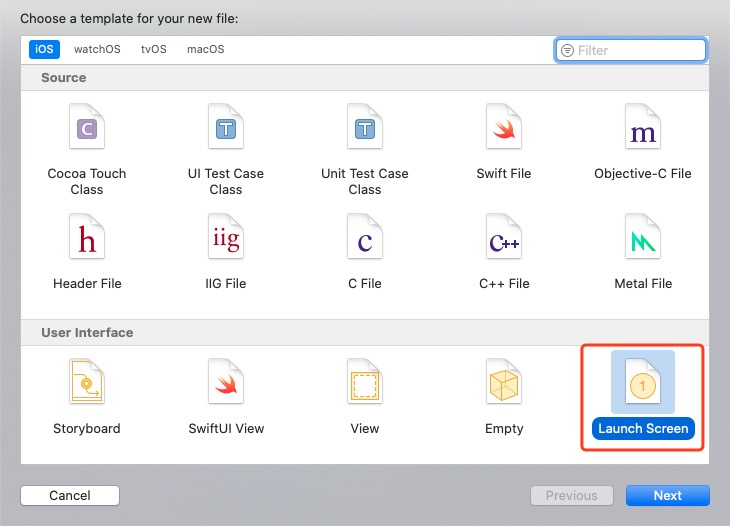Select the Metal File template
Screen dimensions: 730x526
(642, 240)
